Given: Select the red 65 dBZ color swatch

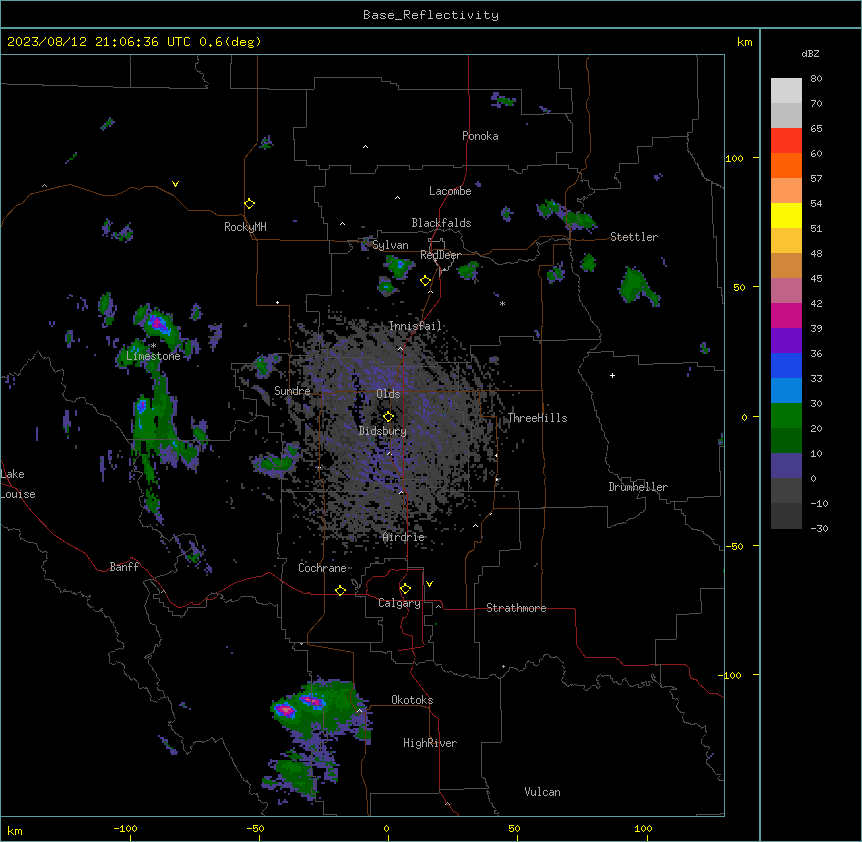Looking at the screenshot, I should (786, 140).
